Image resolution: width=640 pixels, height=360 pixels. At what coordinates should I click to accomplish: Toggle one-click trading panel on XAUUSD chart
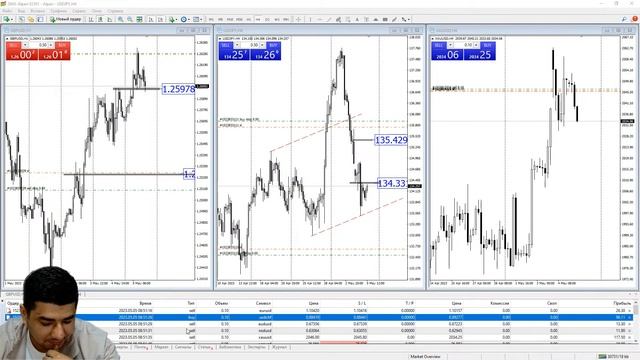pos(433,38)
